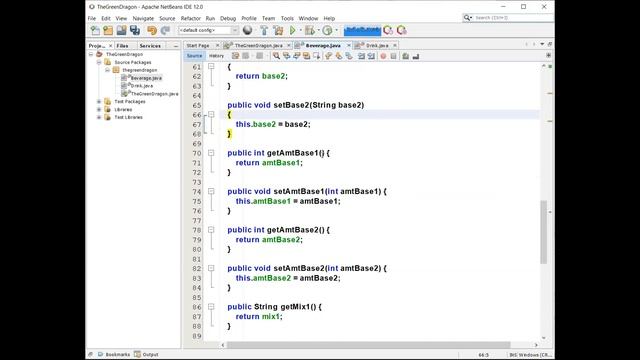
Task: Click the Bookmarks icon in status bar
Action: [x=100, y=354]
